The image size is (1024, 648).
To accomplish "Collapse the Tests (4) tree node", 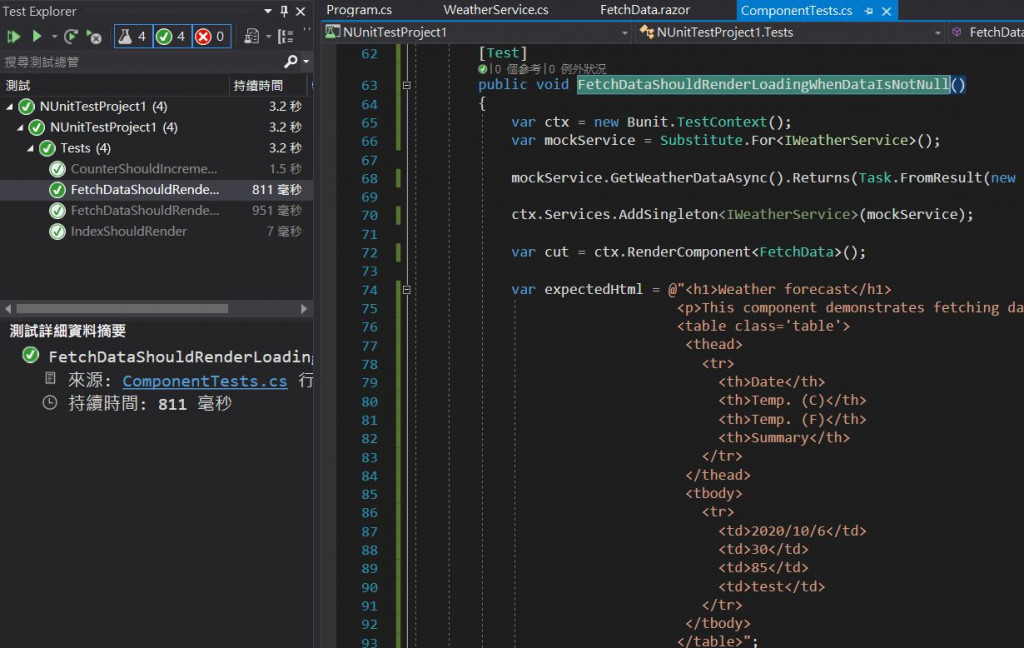I will [31, 148].
